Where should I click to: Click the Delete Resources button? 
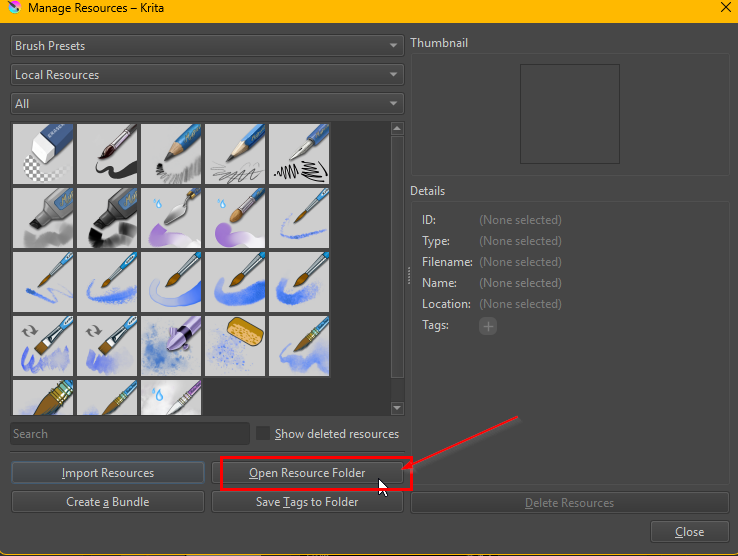pyautogui.click(x=570, y=503)
